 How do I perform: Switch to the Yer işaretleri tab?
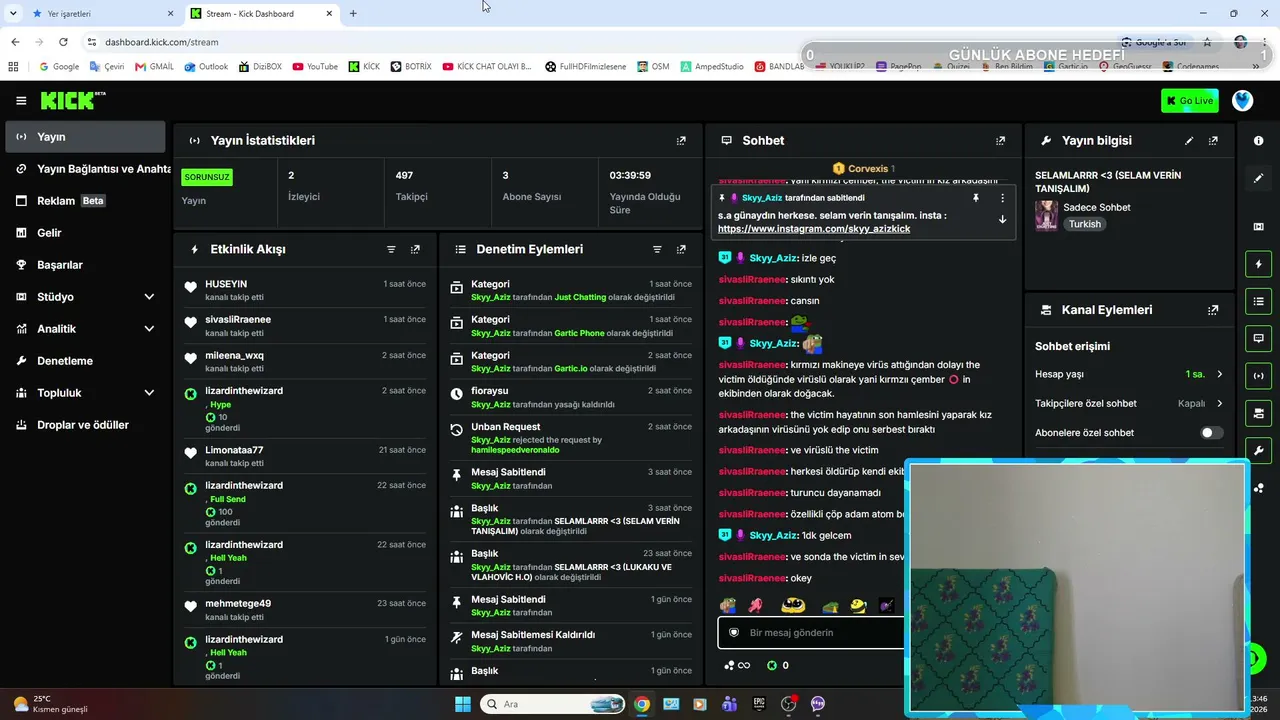104,14
